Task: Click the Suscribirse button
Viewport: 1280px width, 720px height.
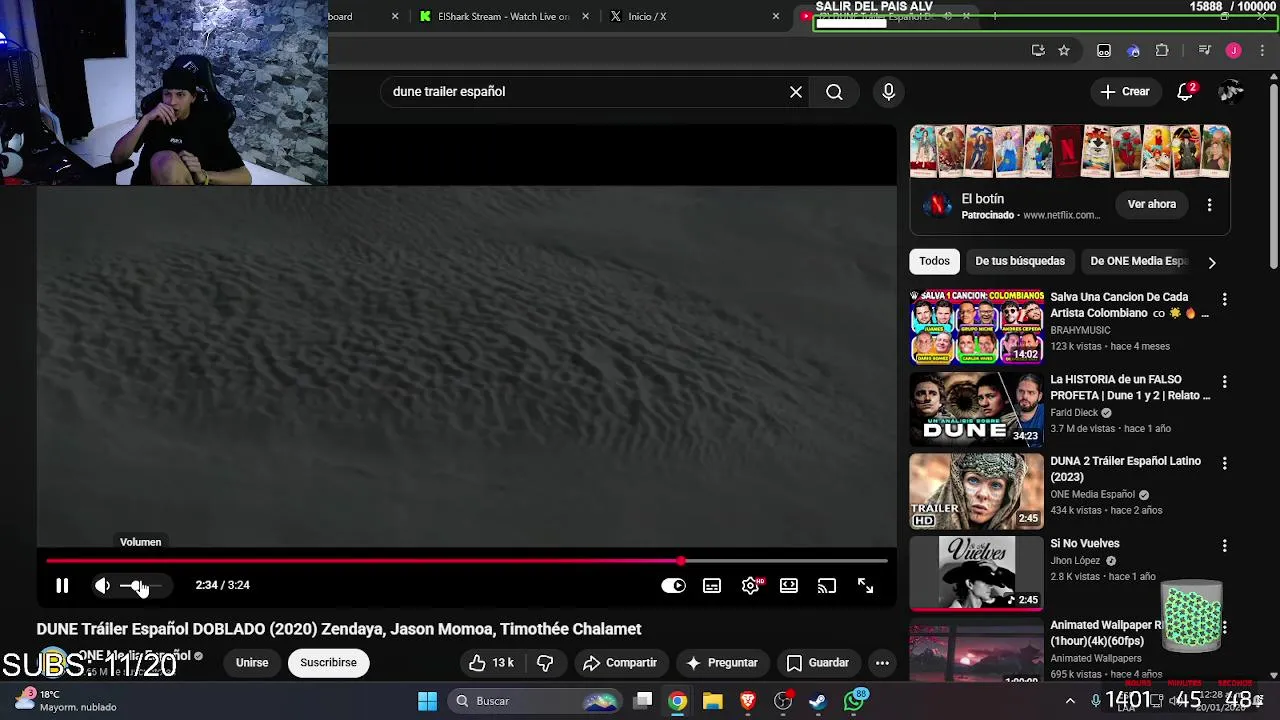Action: pyautogui.click(x=328, y=663)
